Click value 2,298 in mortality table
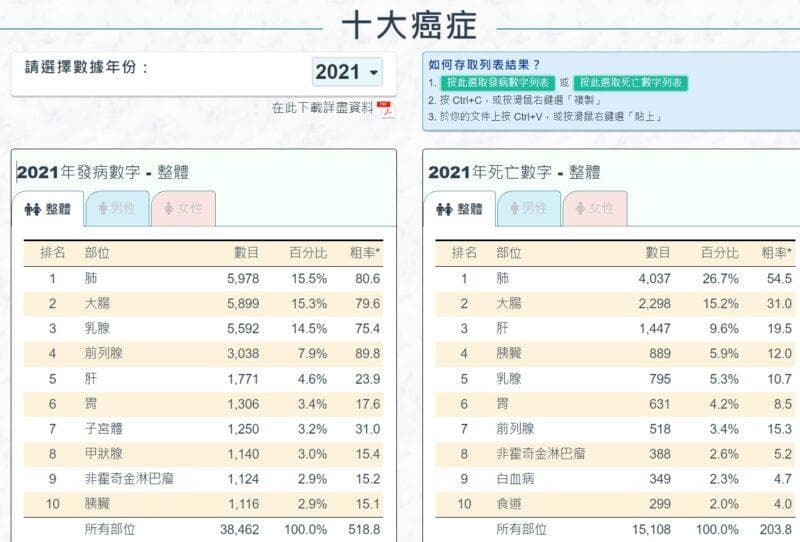Image resolution: width=800 pixels, height=542 pixels. point(655,304)
